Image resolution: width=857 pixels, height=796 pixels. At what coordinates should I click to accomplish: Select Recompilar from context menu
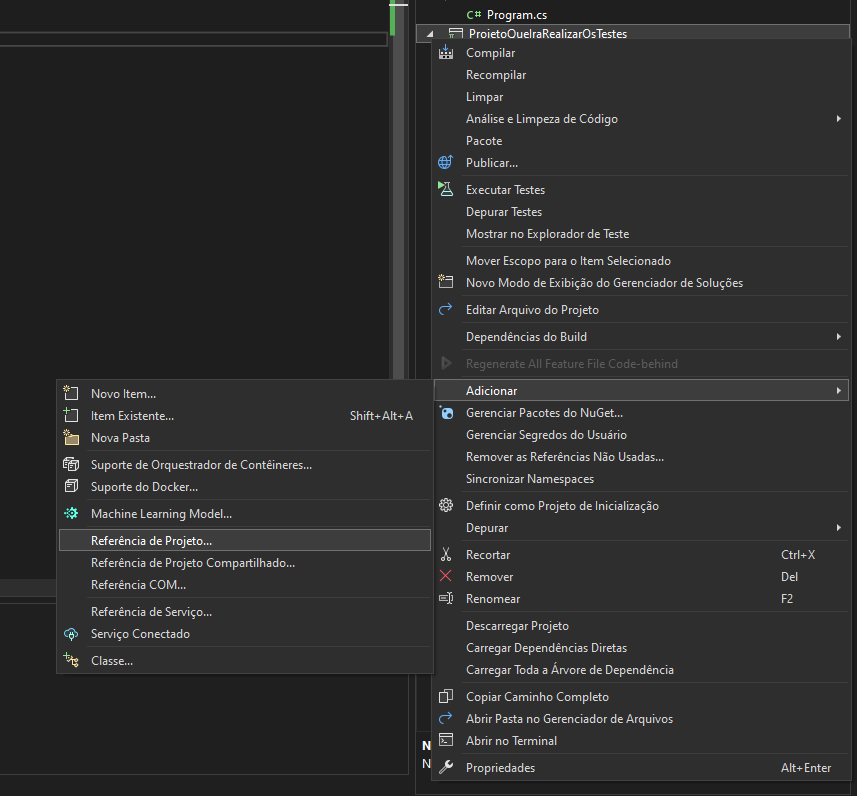pyautogui.click(x=641, y=75)
